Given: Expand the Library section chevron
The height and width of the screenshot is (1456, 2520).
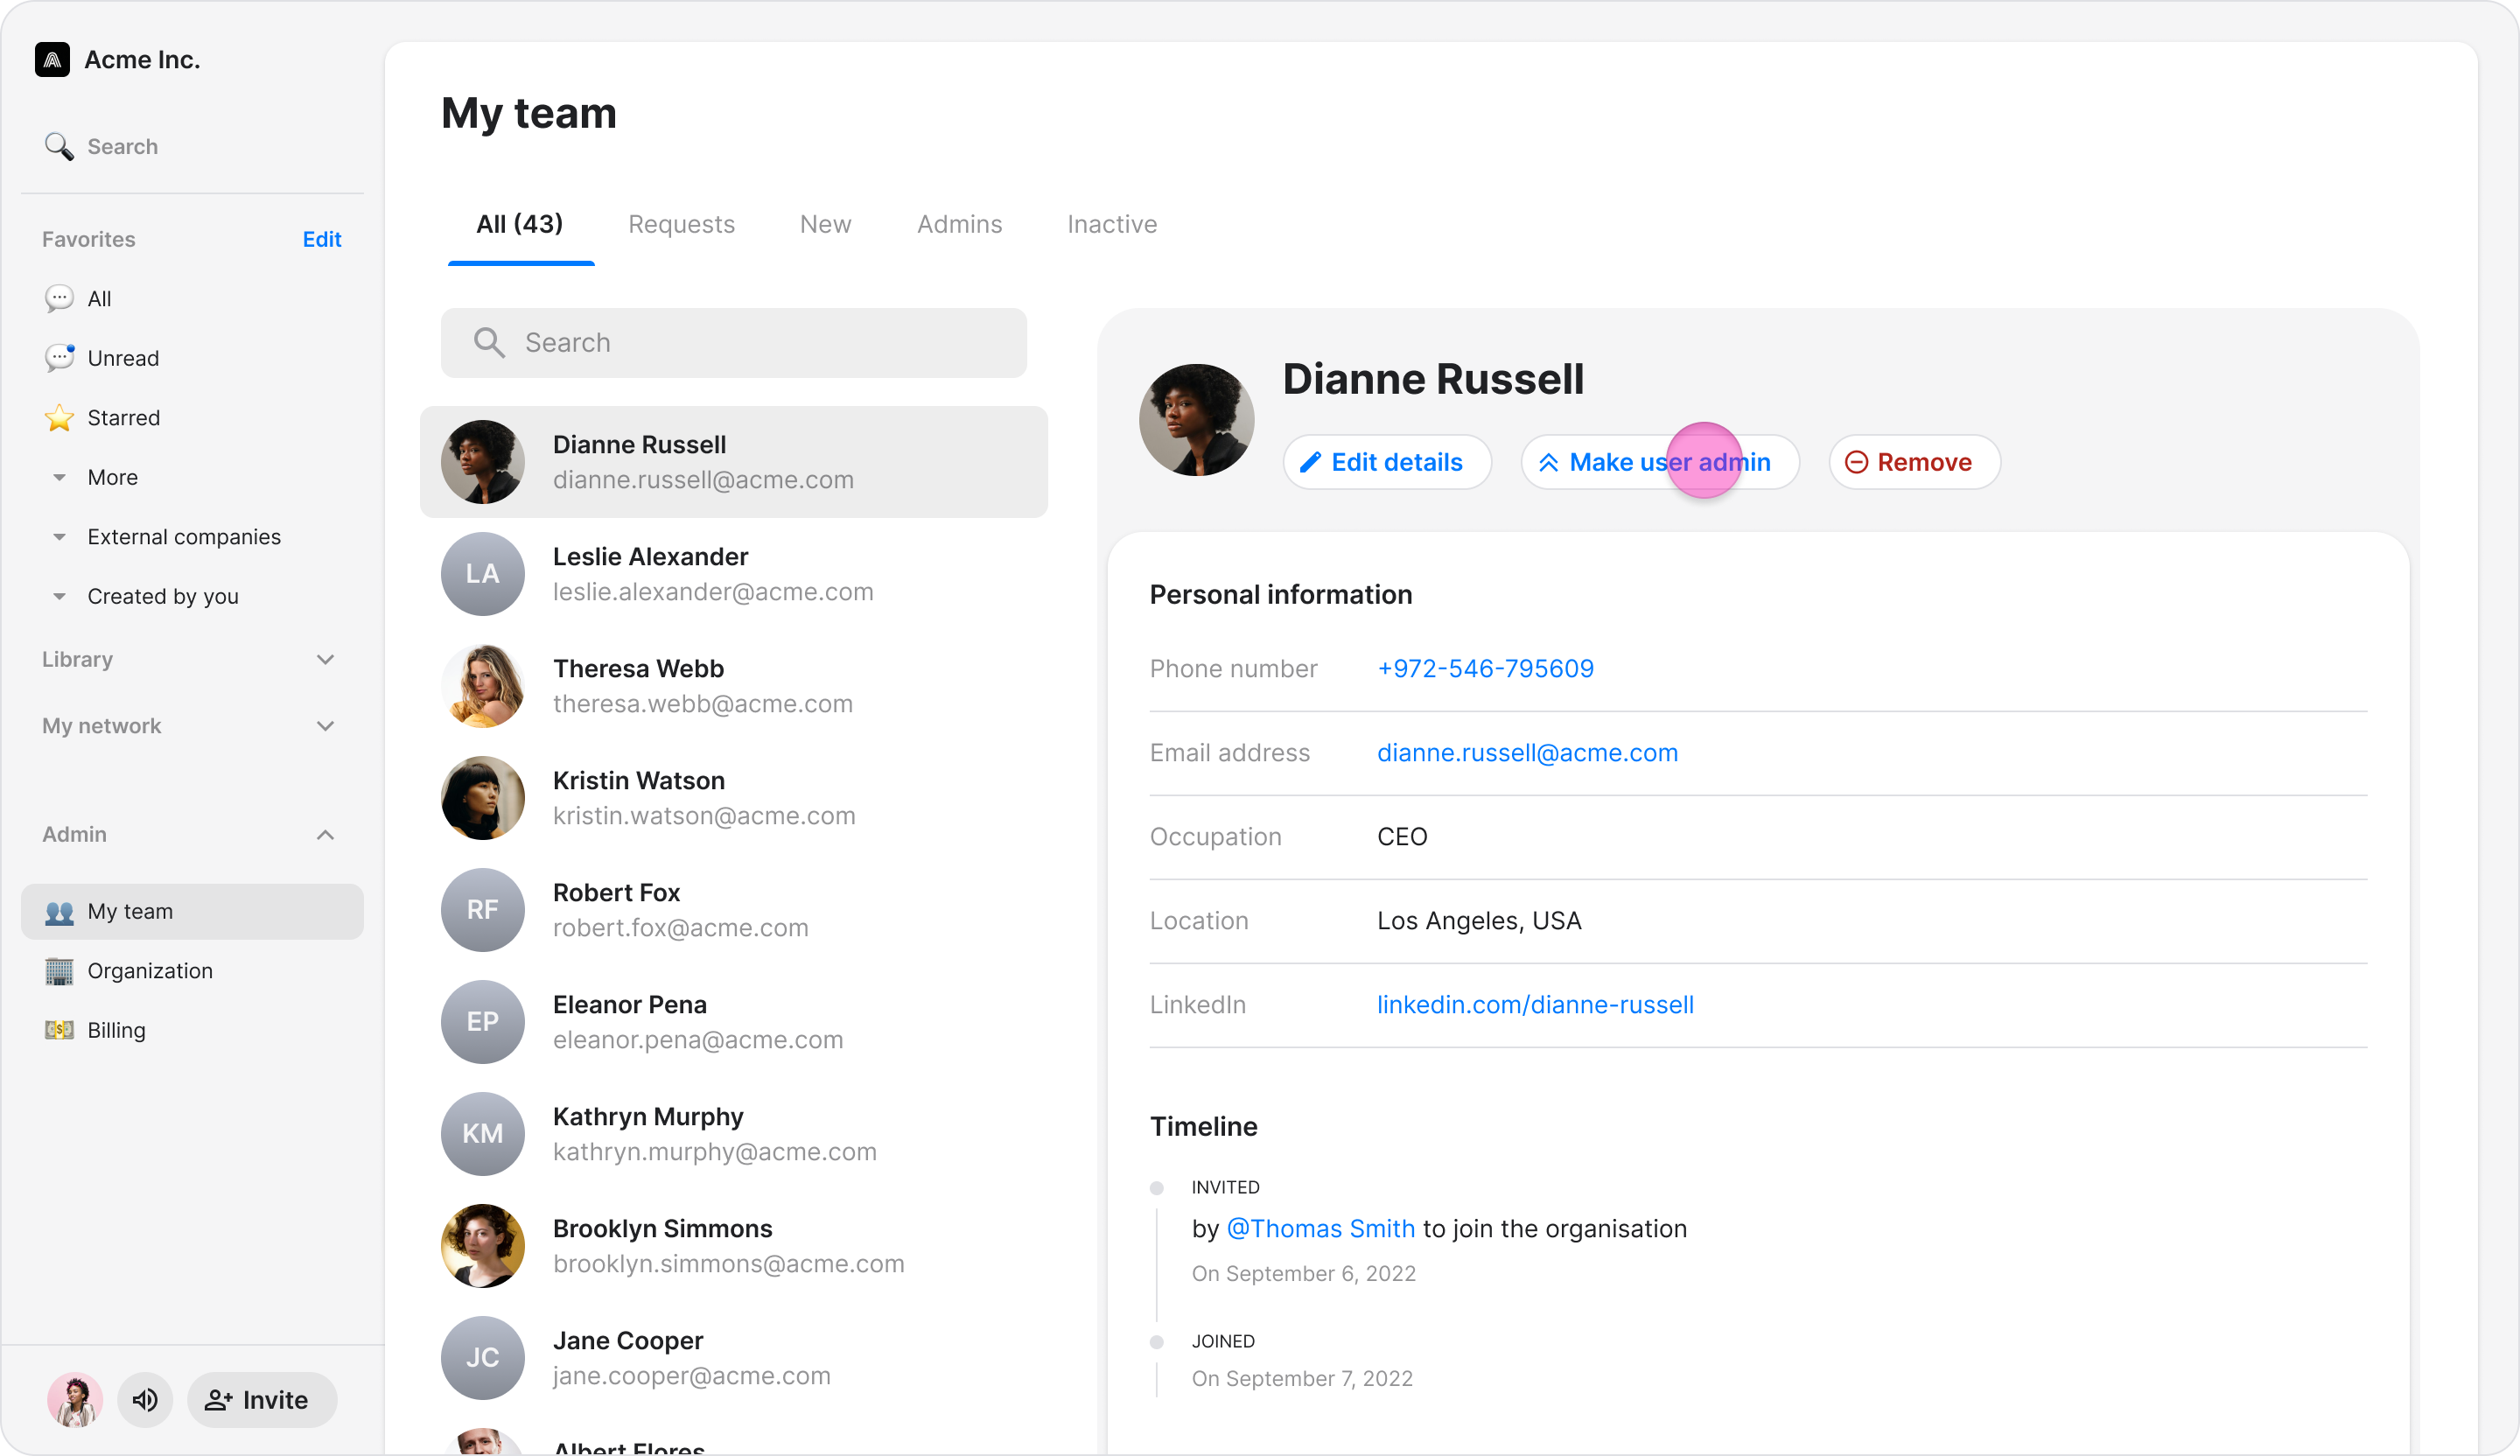Looking at the screenshot, I should tap(325, 660).
